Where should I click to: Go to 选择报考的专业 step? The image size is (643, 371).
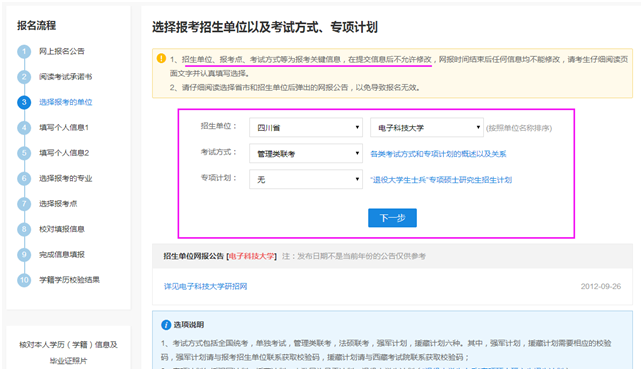(66, 178)
